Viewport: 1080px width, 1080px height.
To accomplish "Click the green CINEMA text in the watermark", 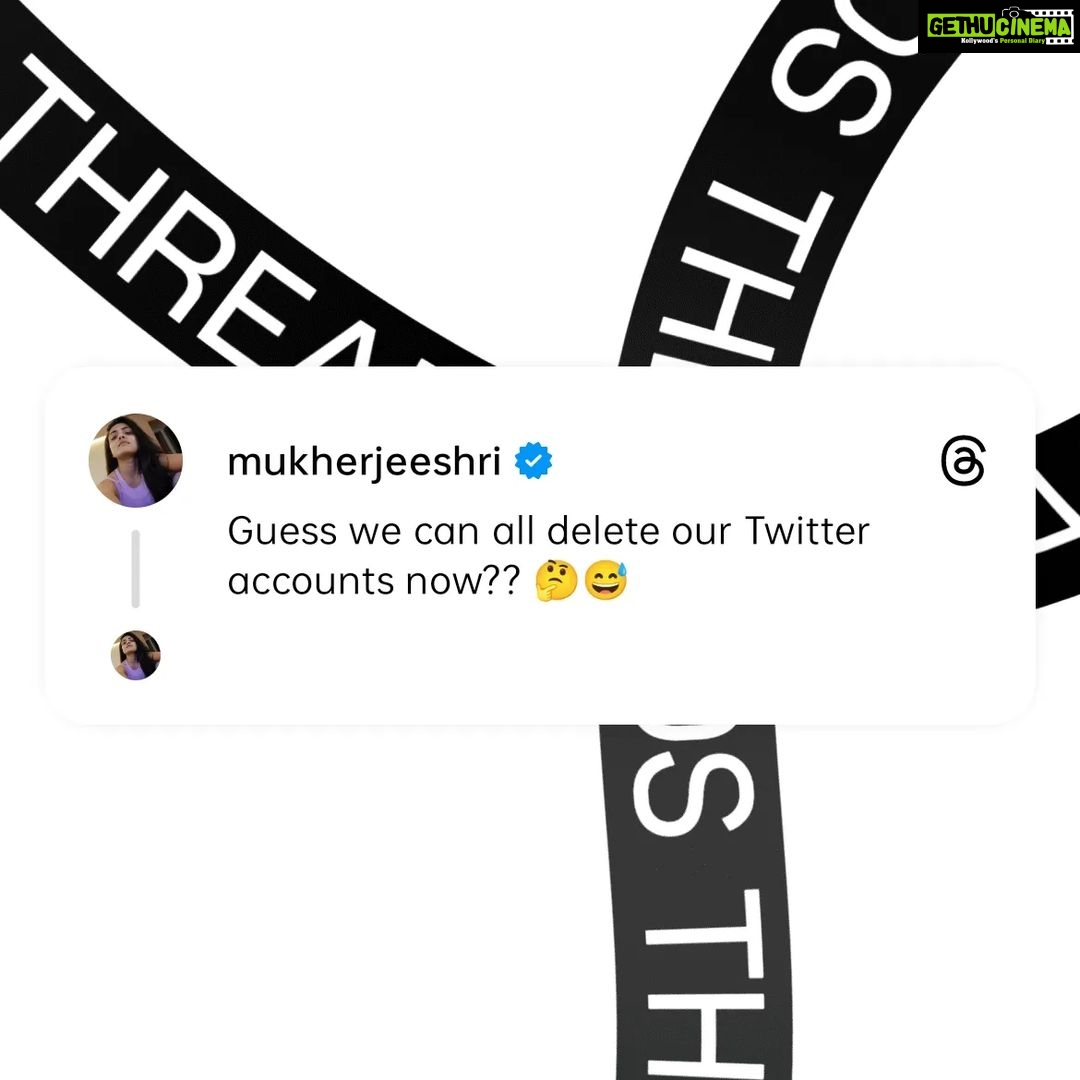I will click(x=1033, y=26).
